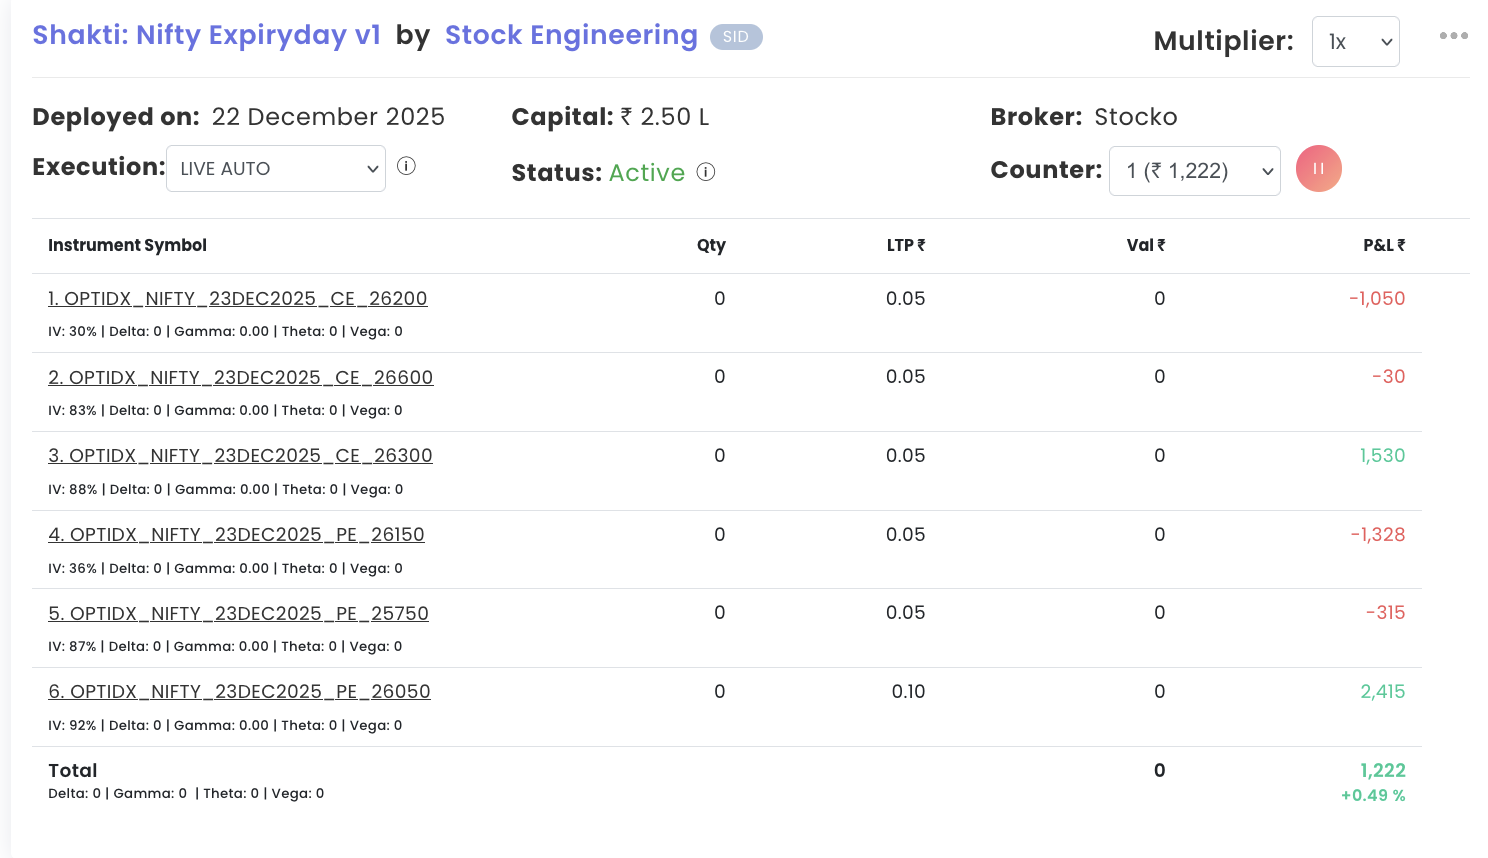Click the info icon next to Active status

[706, 172]
